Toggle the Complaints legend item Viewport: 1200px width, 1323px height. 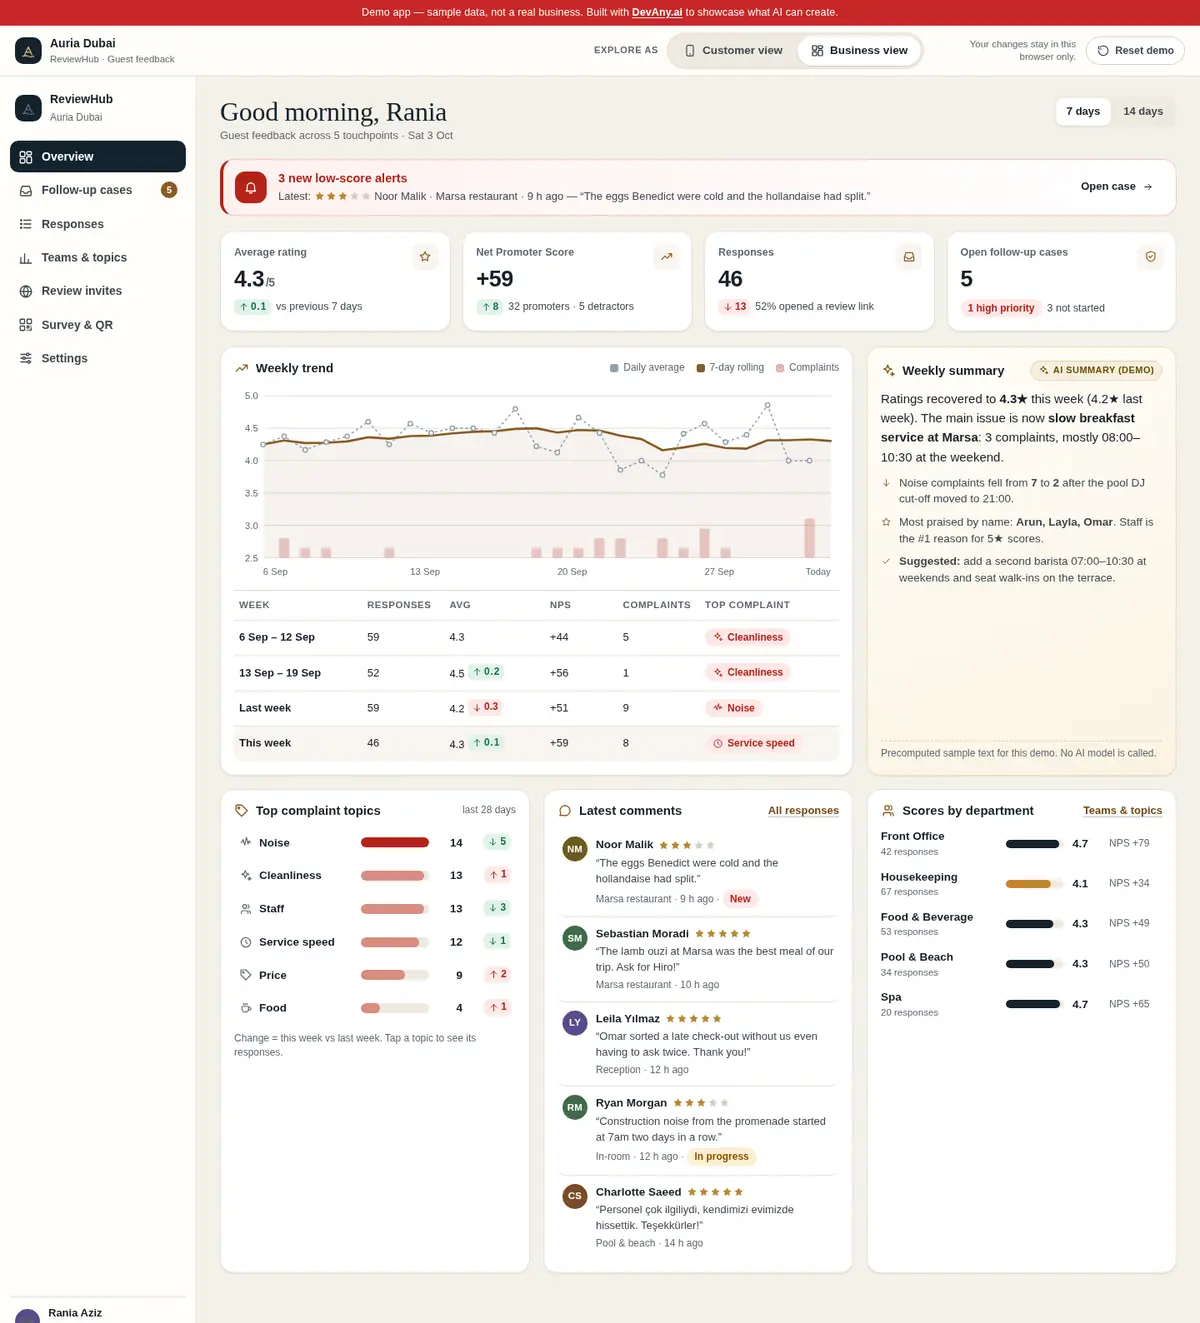[807, 368]
